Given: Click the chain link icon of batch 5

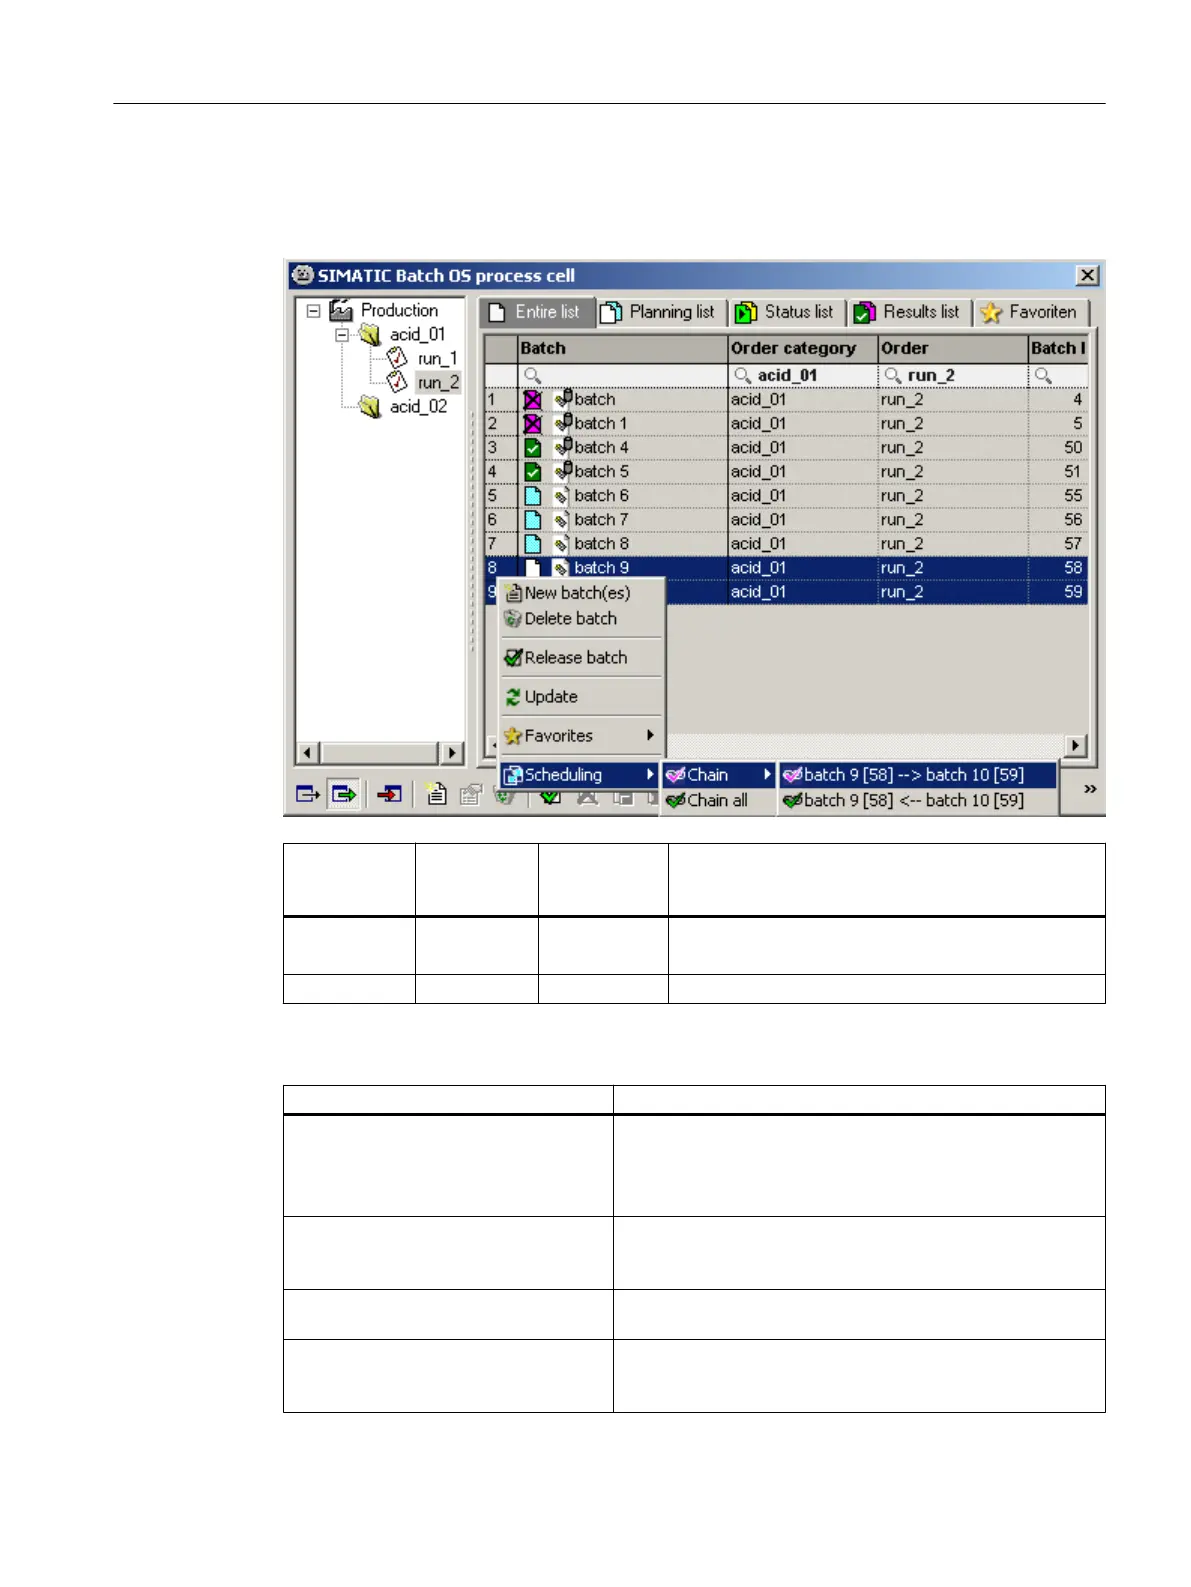Looking at the screenshot, I should (563, 471).
